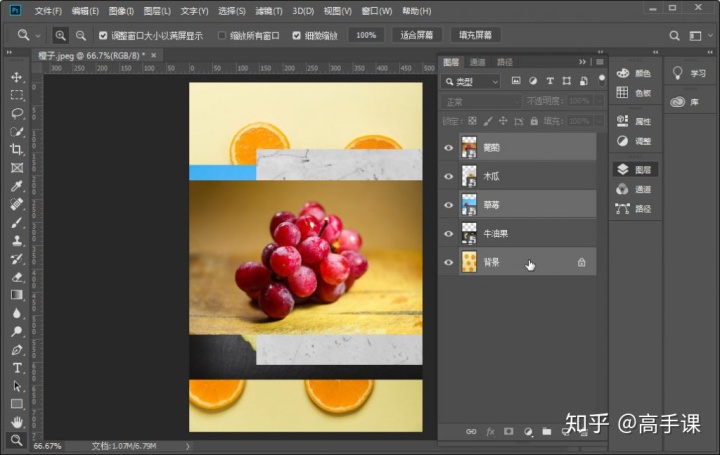Screen dimensions: 720x455
Task: Toggle 调整窗口大小以满屏显示 checkbox
Action: pos(103,35)
